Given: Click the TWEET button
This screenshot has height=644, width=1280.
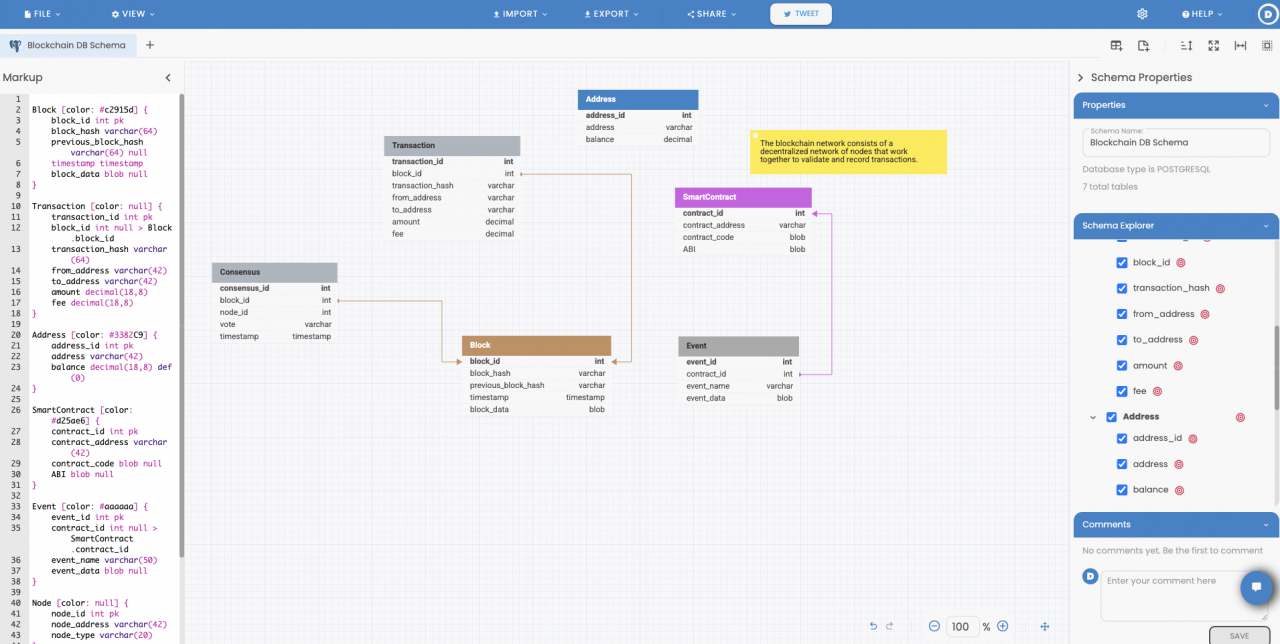Looking at the screenshot, I should pos(800,14).
